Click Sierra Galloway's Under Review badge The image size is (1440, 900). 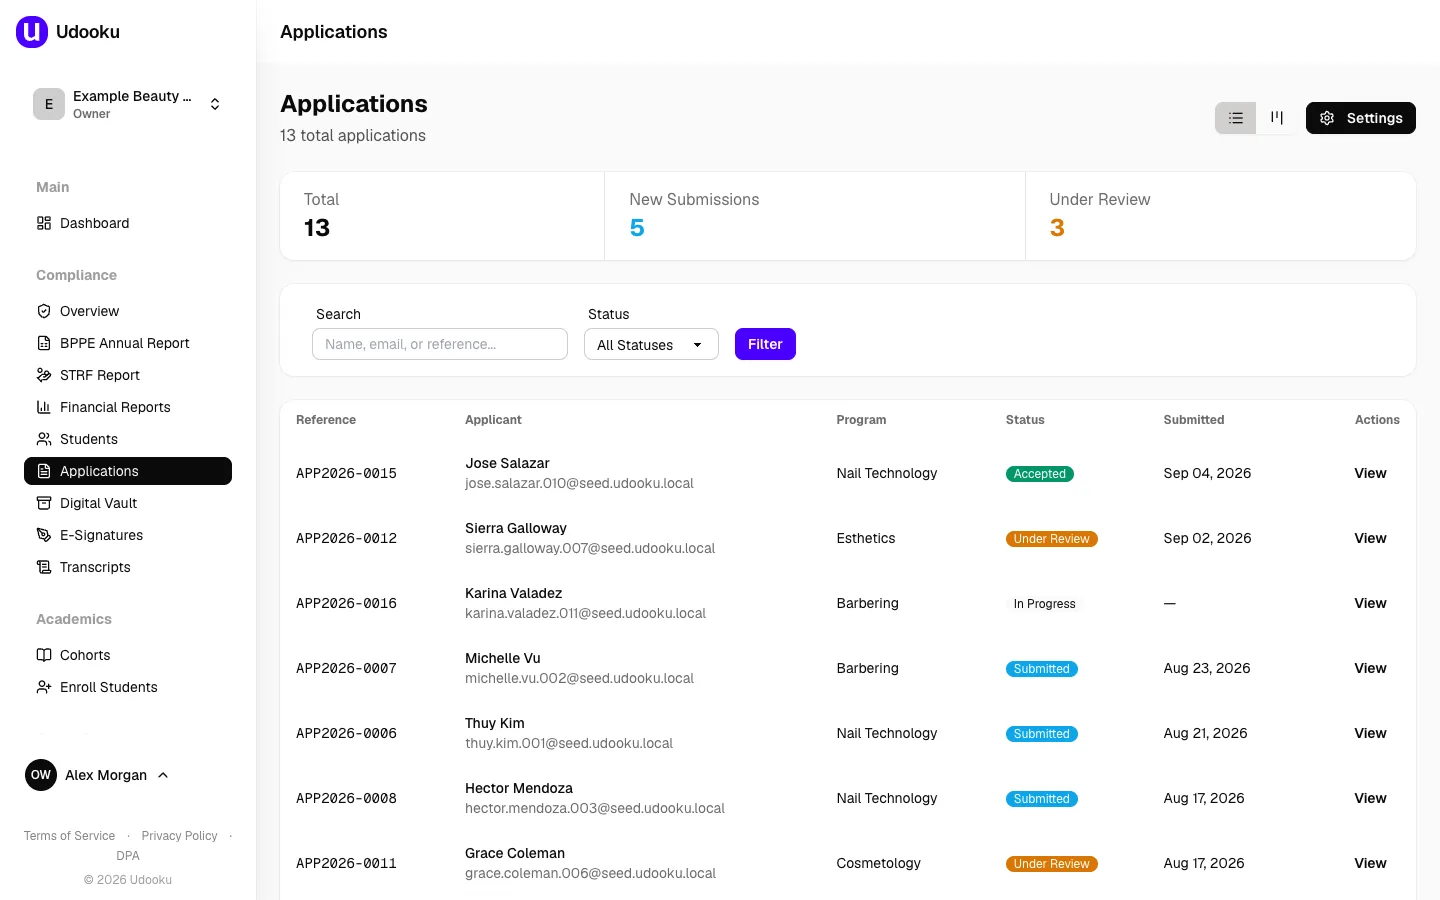coord(1051,539)
